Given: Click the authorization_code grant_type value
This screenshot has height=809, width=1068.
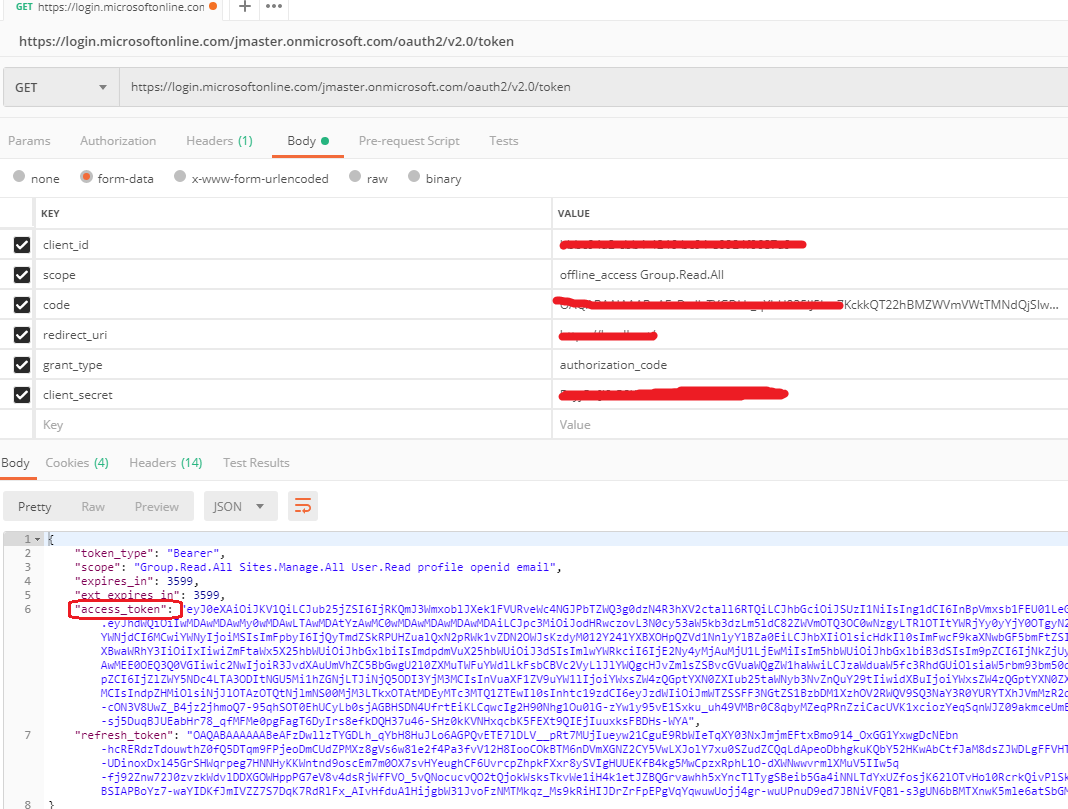Looking at the screenshot, I should (613, 365).
